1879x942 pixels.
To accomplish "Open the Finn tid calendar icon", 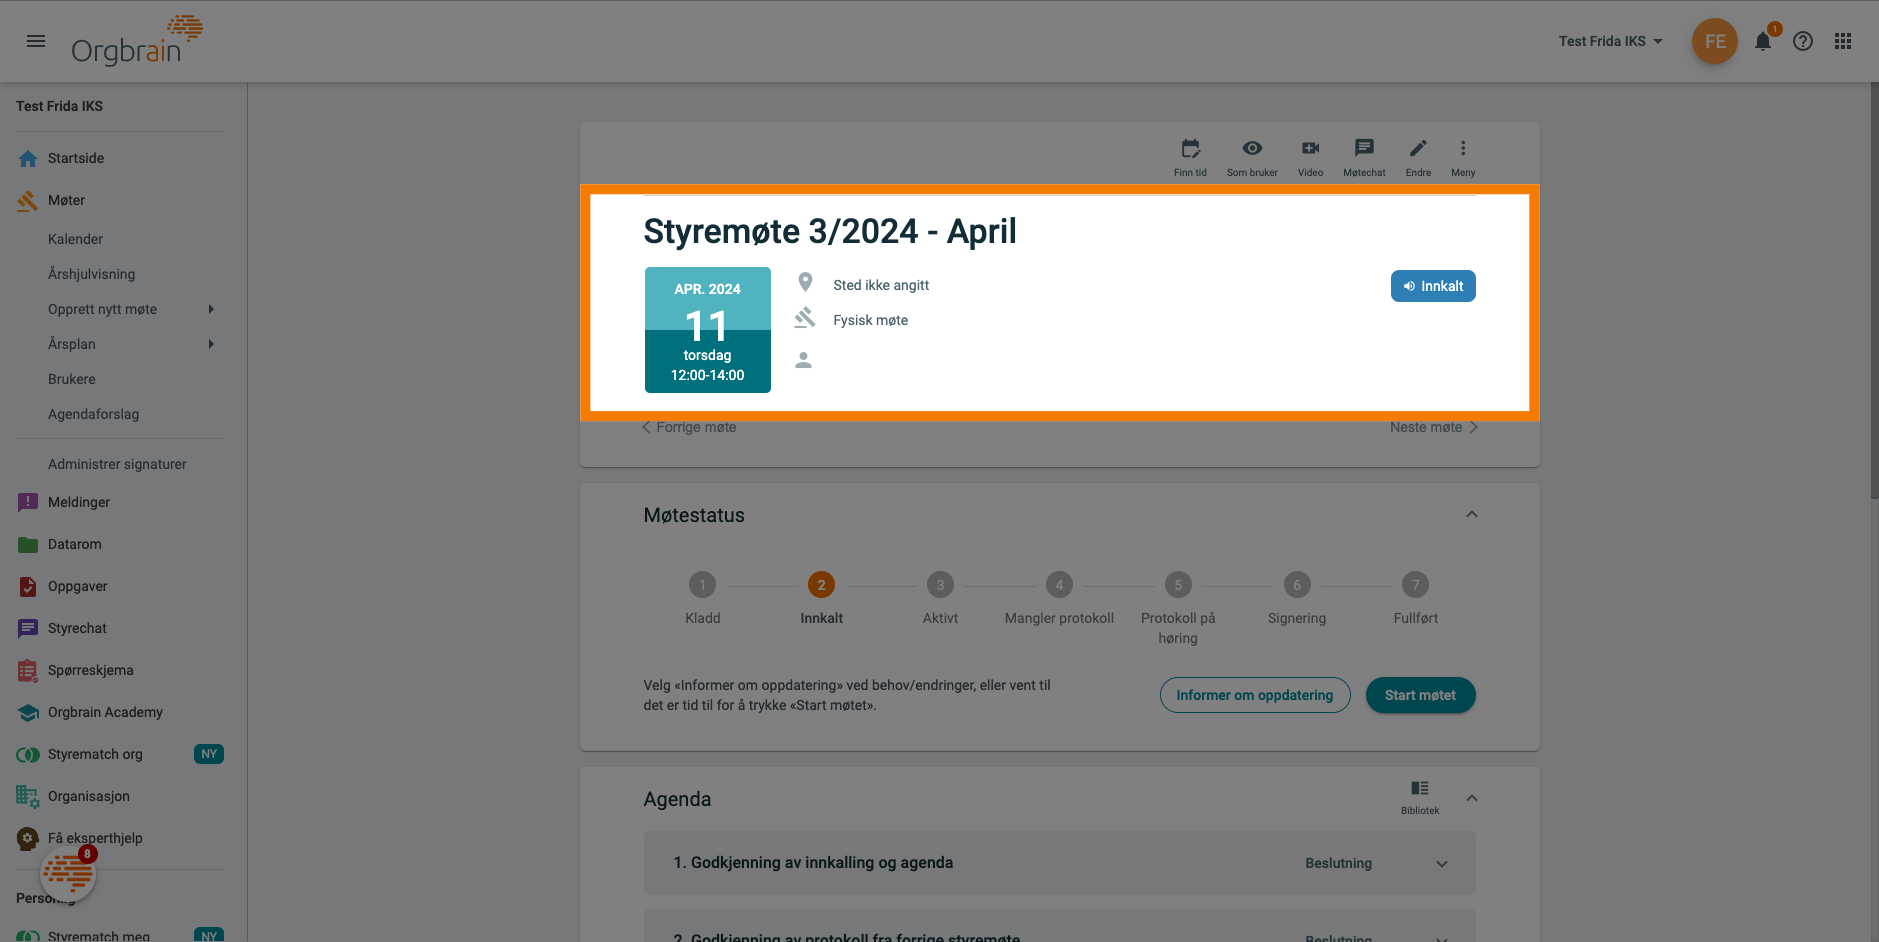I will [1190, 149].
